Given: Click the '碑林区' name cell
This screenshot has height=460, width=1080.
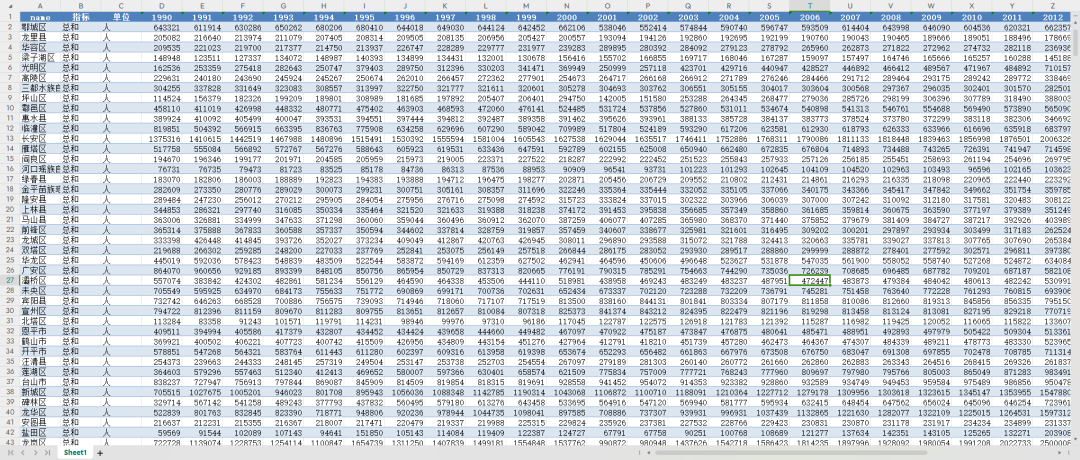Looking at the screenshot, I should pyautogui.click(x=40, y=401).
